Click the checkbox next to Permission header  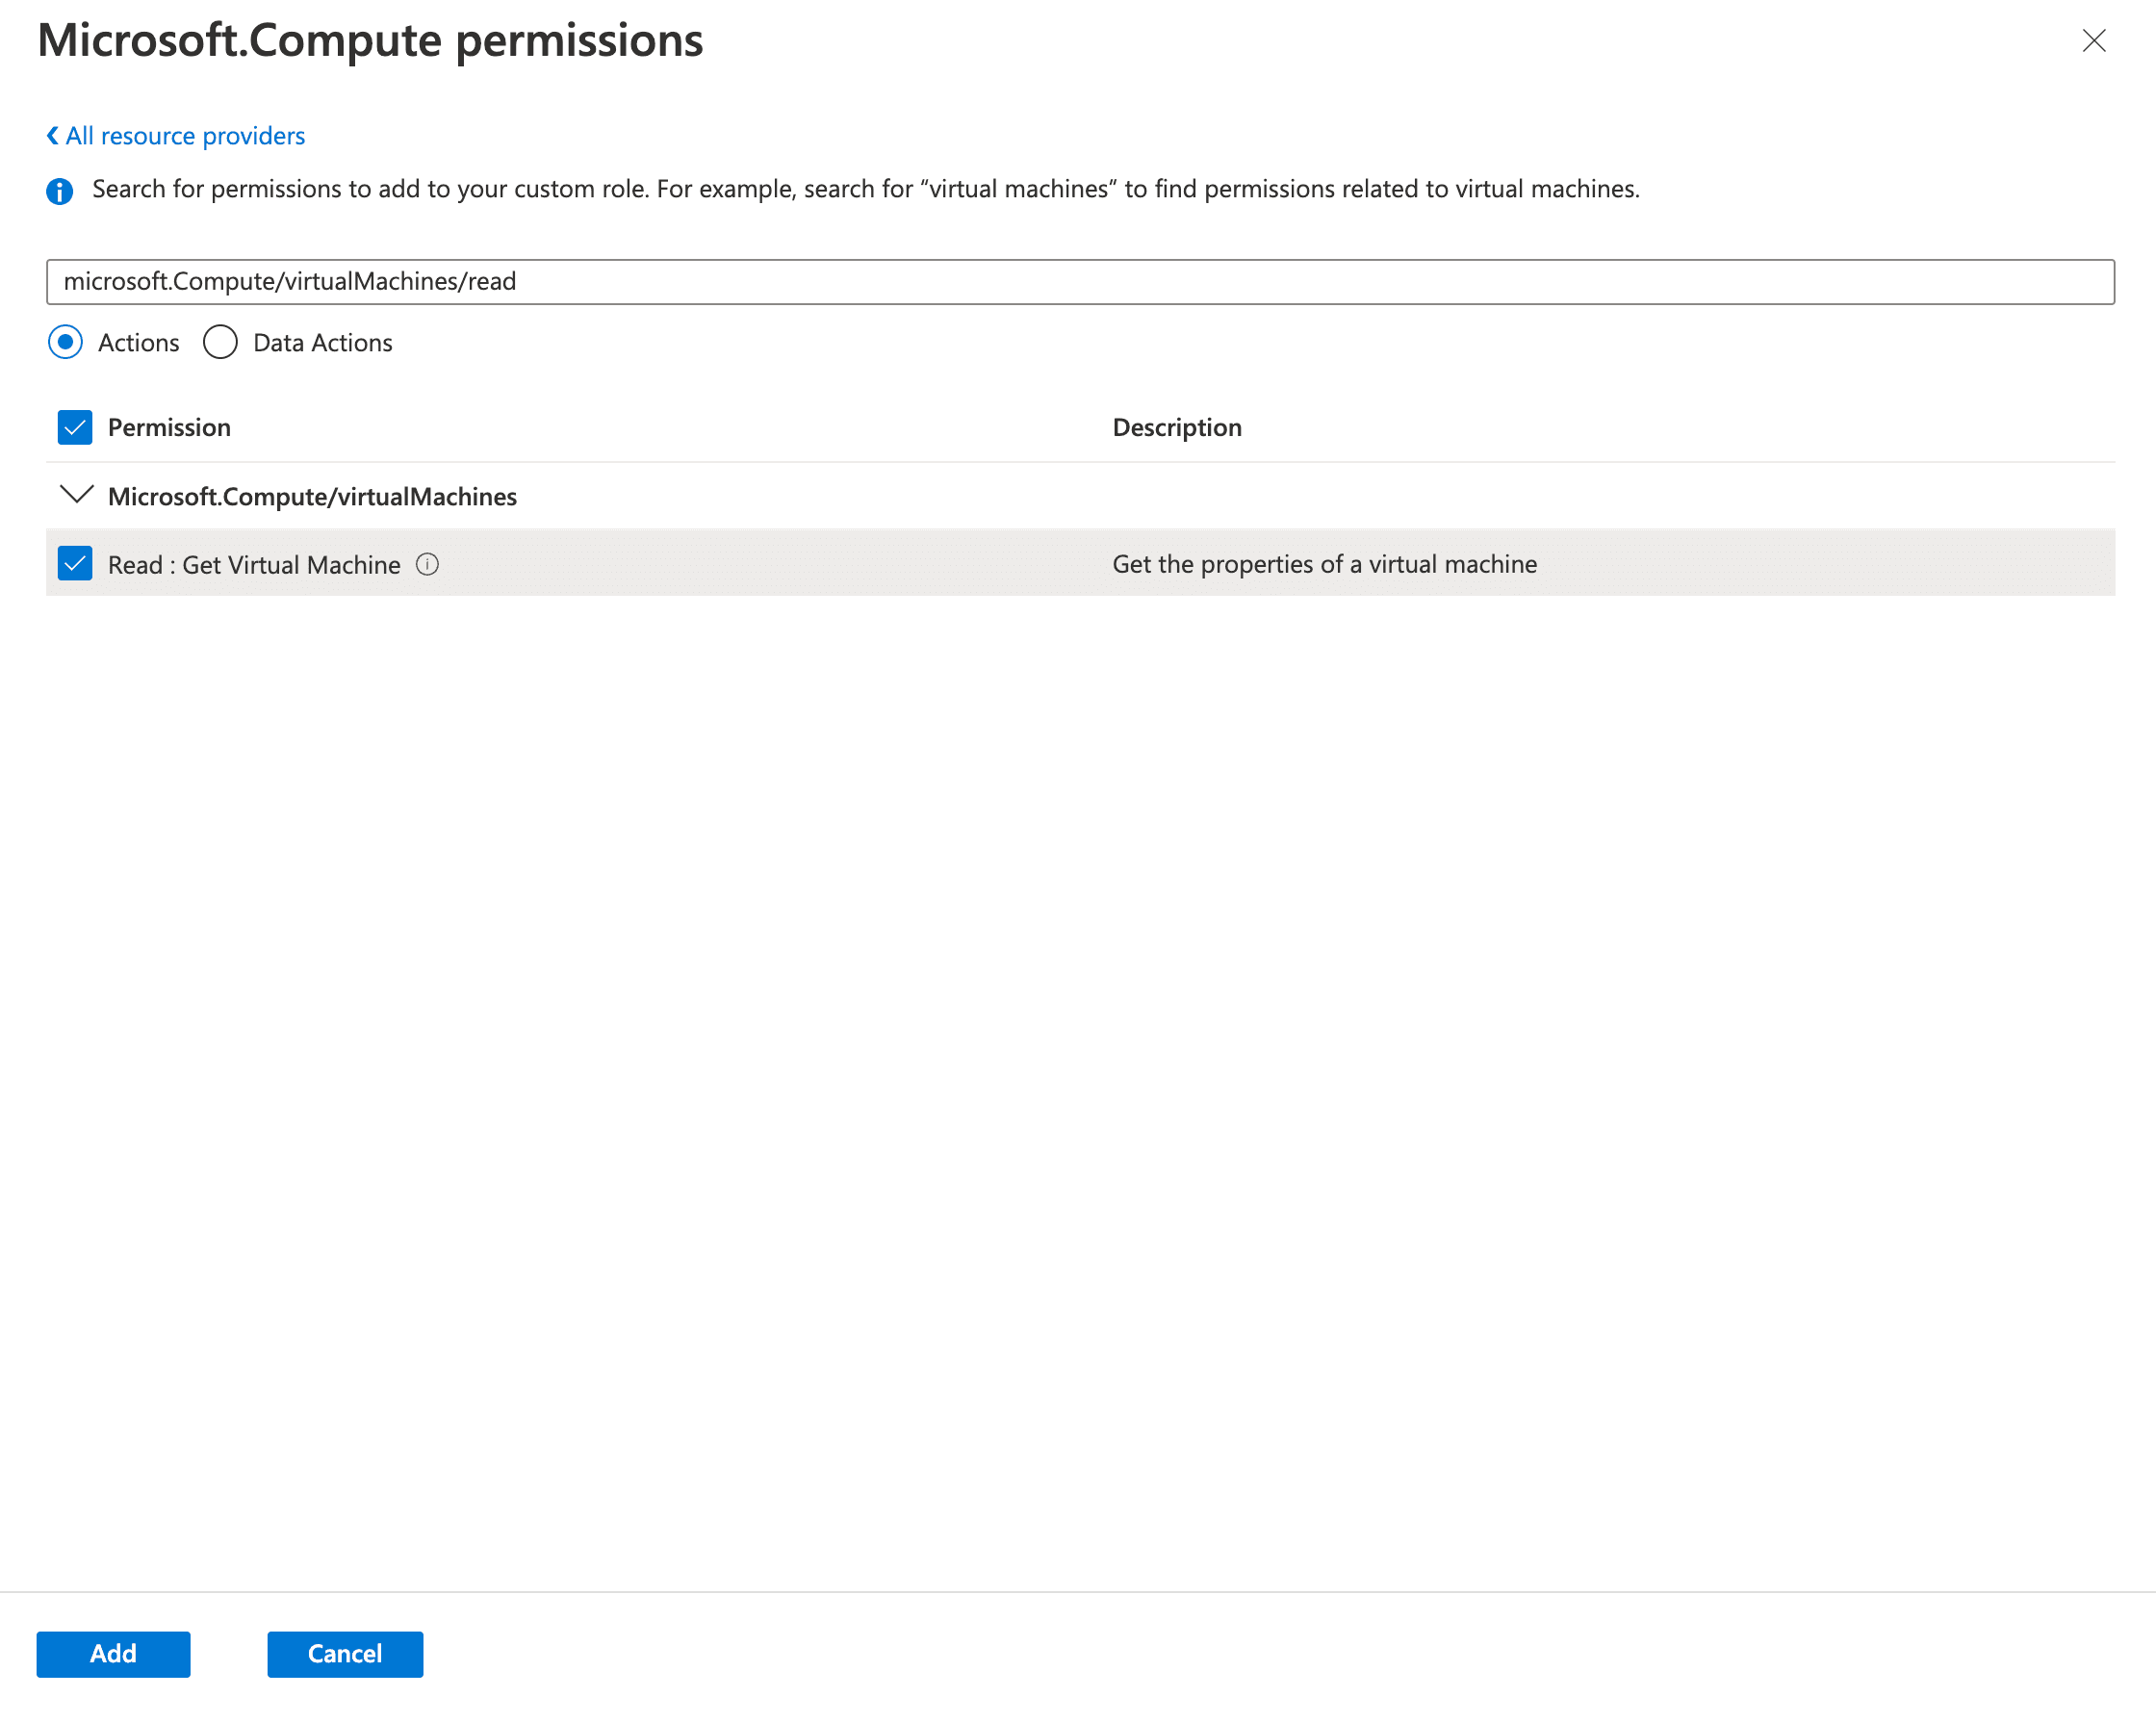point(76,425)
